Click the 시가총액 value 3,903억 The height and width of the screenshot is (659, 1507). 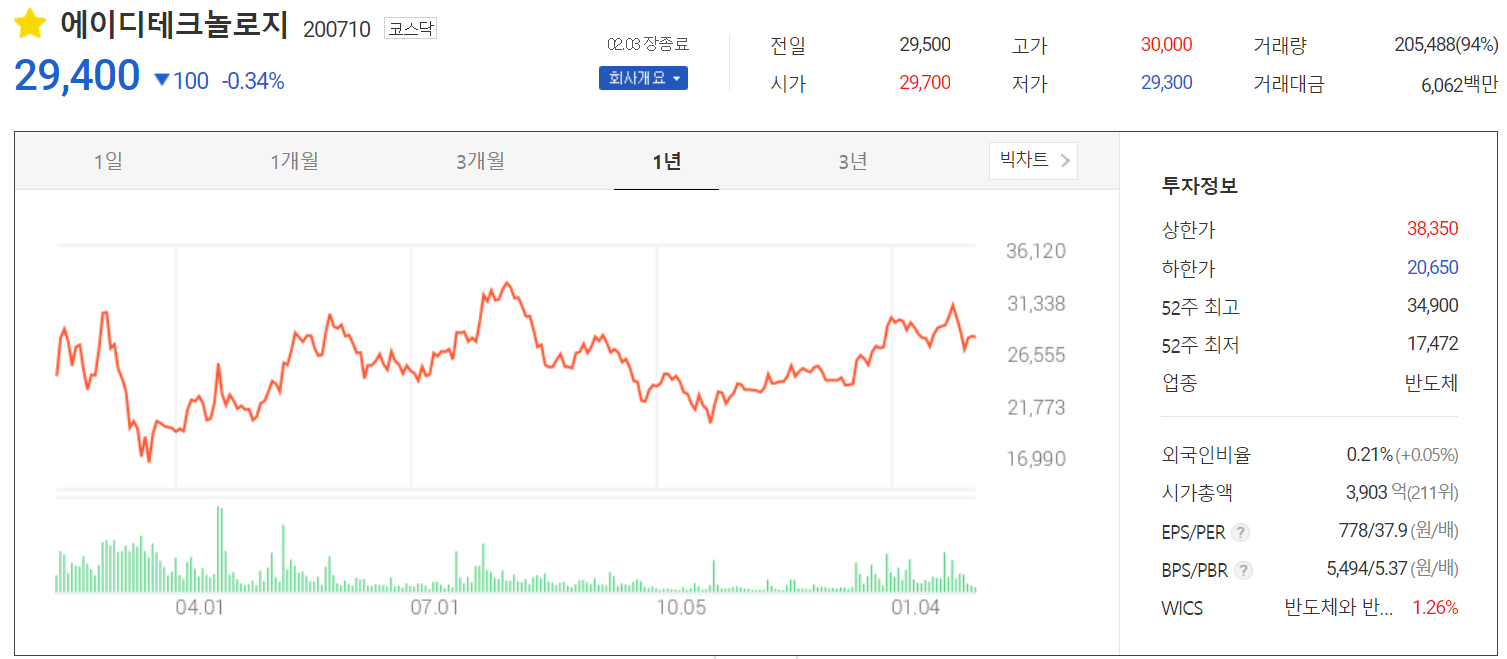(x=1377, y=493)
